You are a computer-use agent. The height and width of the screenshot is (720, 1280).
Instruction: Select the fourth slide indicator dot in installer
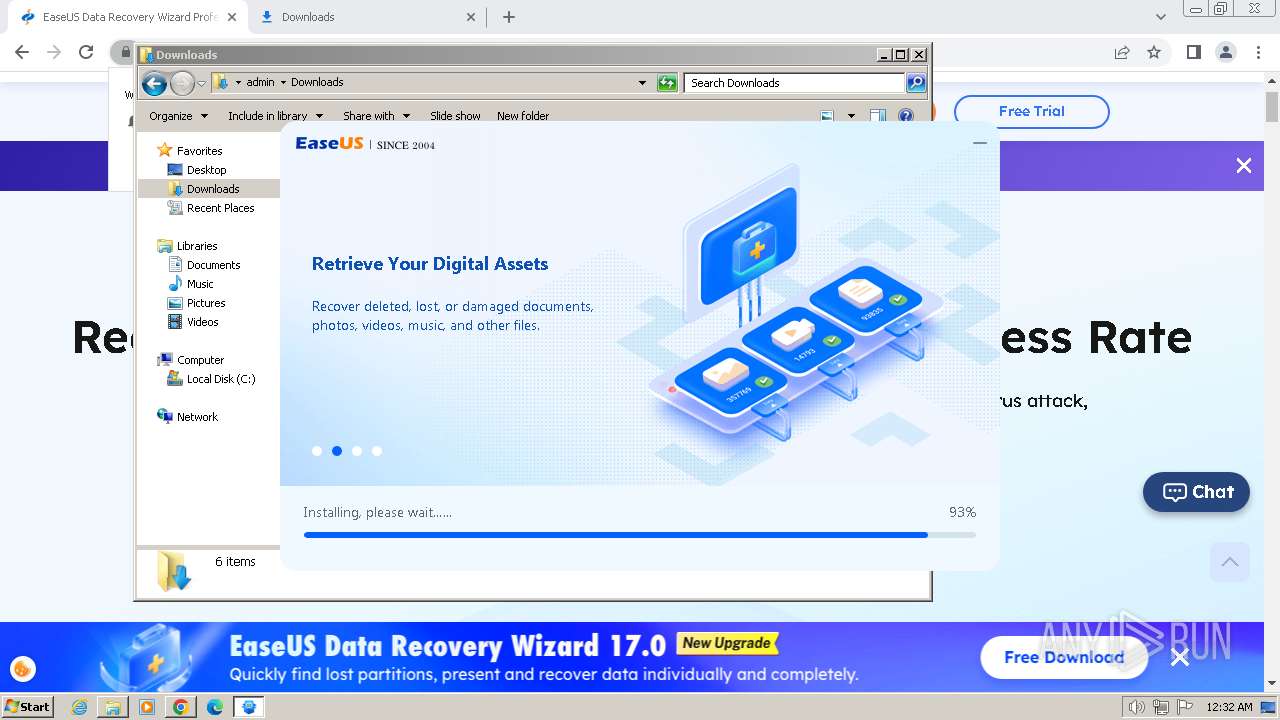(x=377, y=451)
